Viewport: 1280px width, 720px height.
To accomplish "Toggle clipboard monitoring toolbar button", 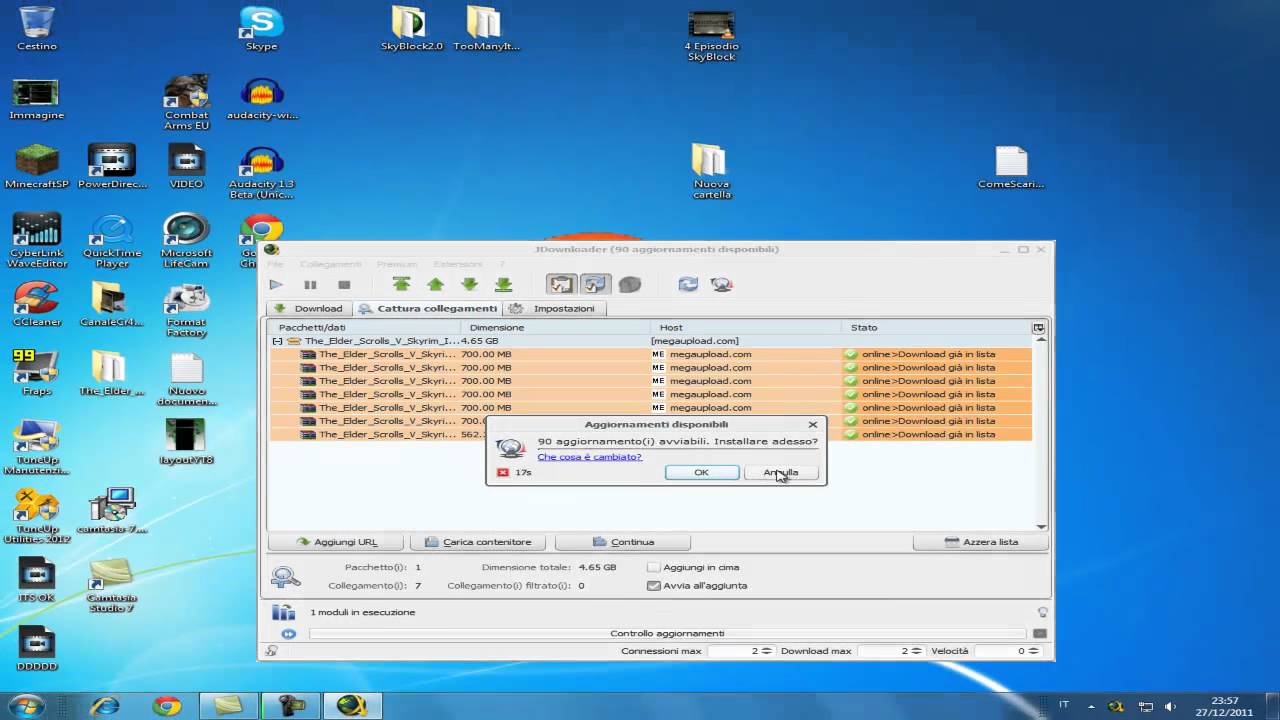I will pyautogui.click(x=561, y=284).
